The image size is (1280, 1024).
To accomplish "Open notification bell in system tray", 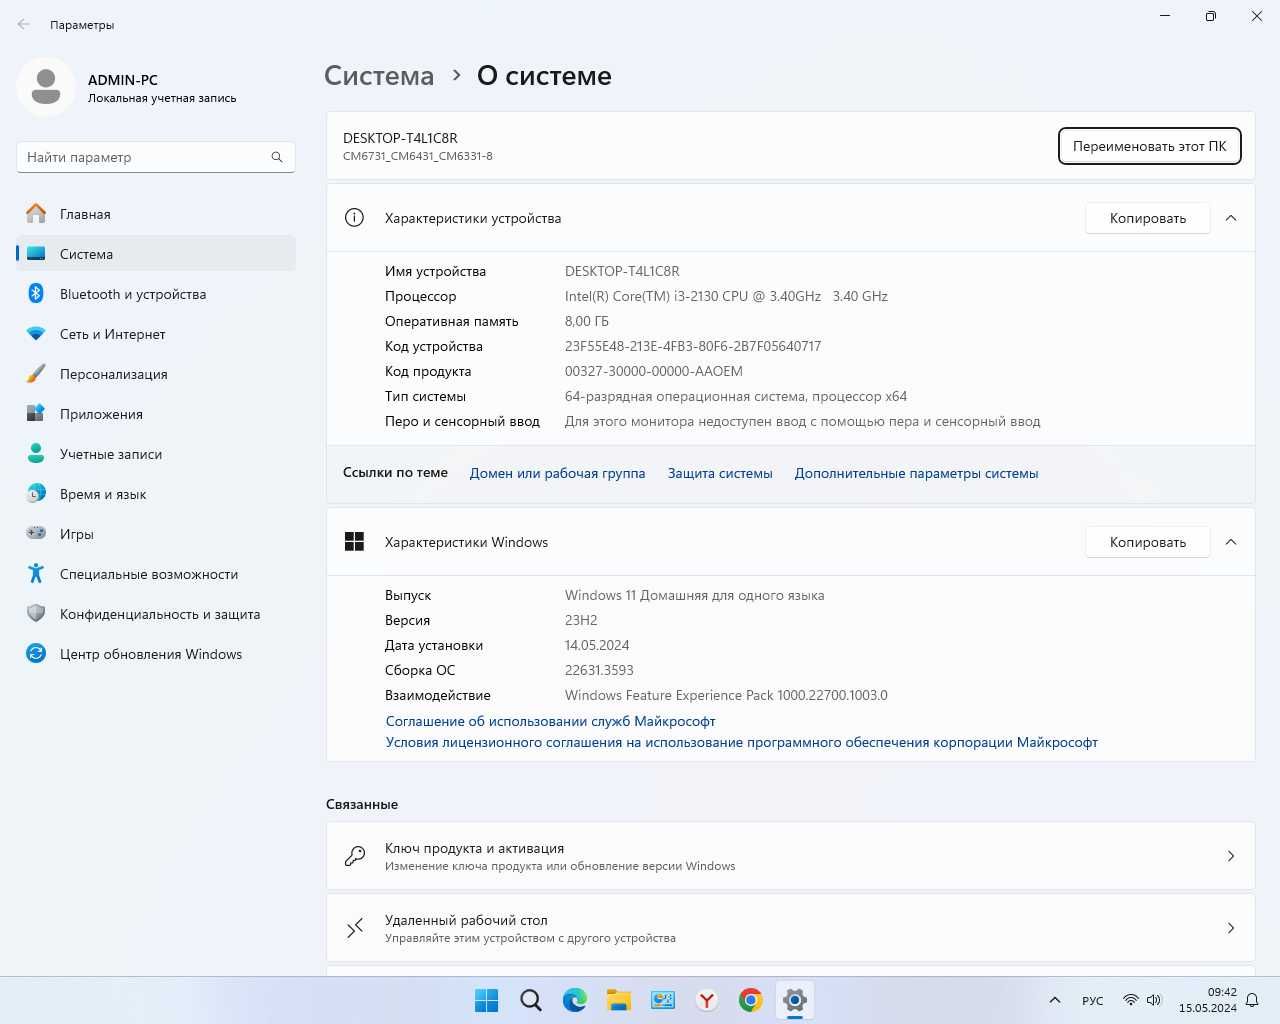I will [x=1252, y=1000].
